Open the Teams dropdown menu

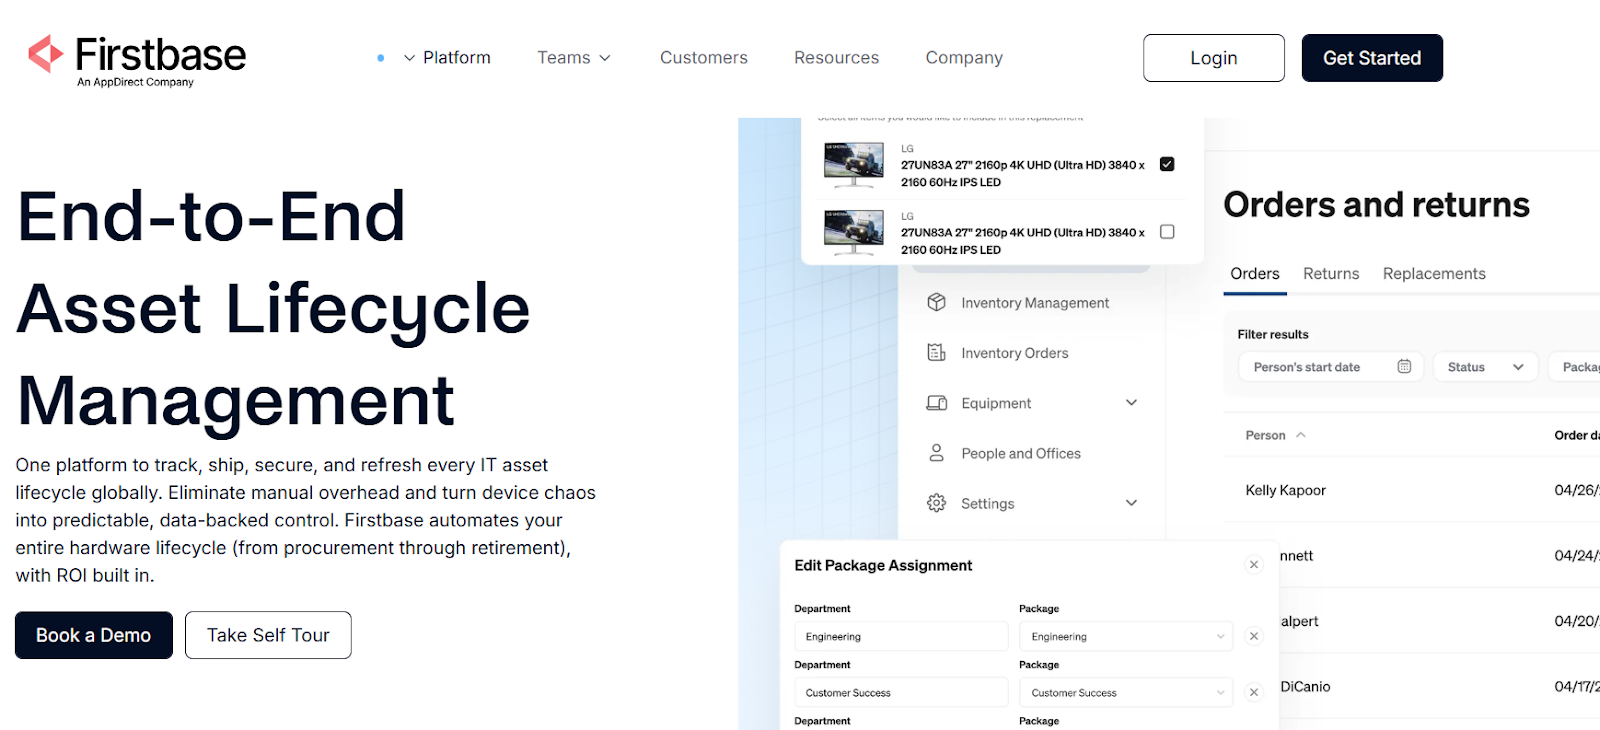coord(574,58)
